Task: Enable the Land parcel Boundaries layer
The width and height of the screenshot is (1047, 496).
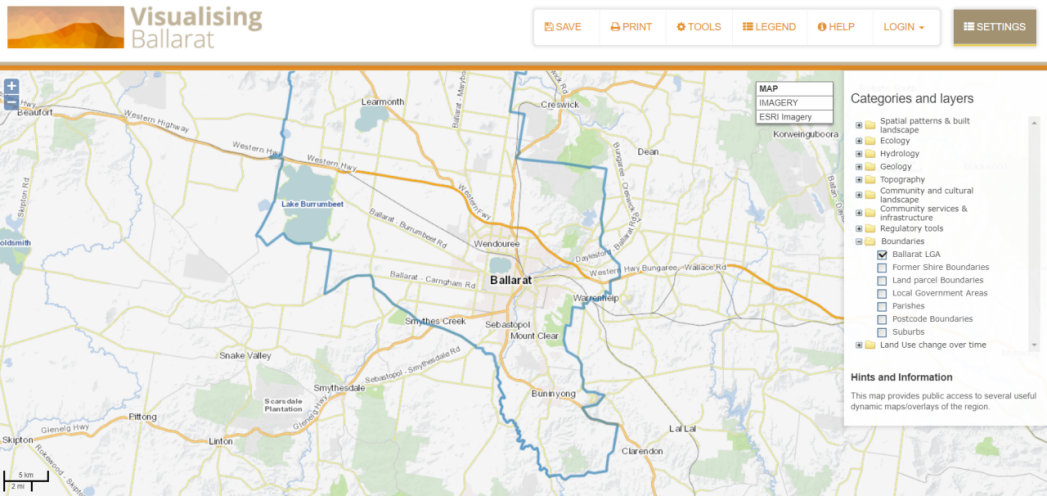Action: pyautogui.click(x=882, y=280)
